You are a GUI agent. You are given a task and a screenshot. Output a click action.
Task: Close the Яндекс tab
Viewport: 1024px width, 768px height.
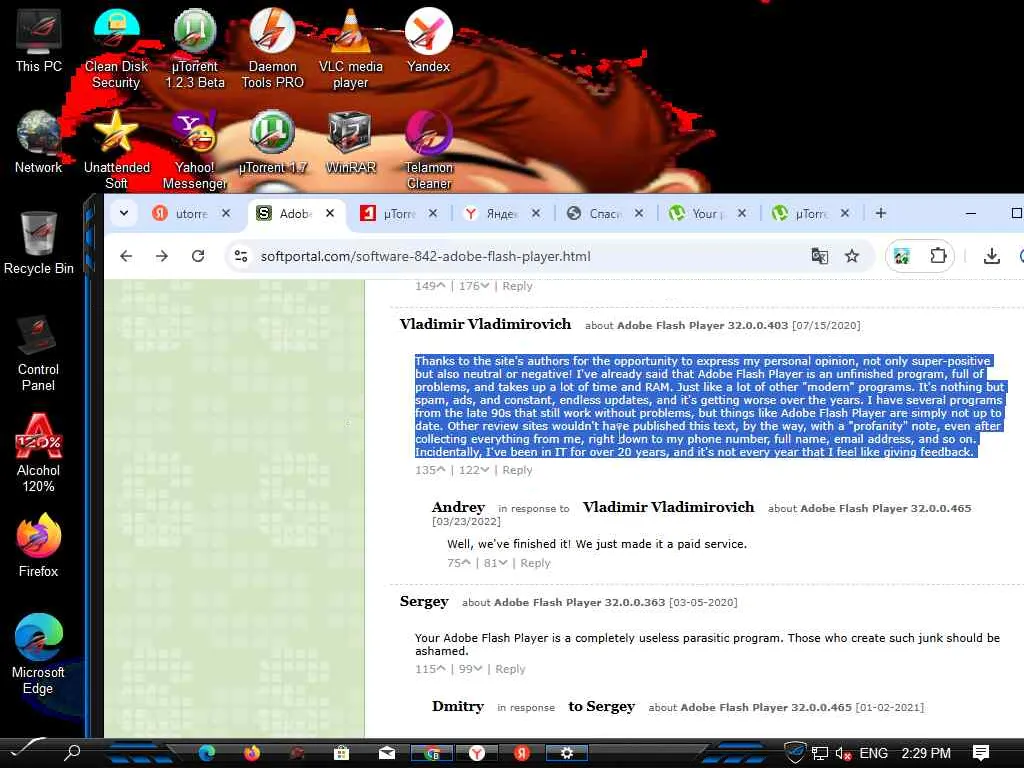536,214
